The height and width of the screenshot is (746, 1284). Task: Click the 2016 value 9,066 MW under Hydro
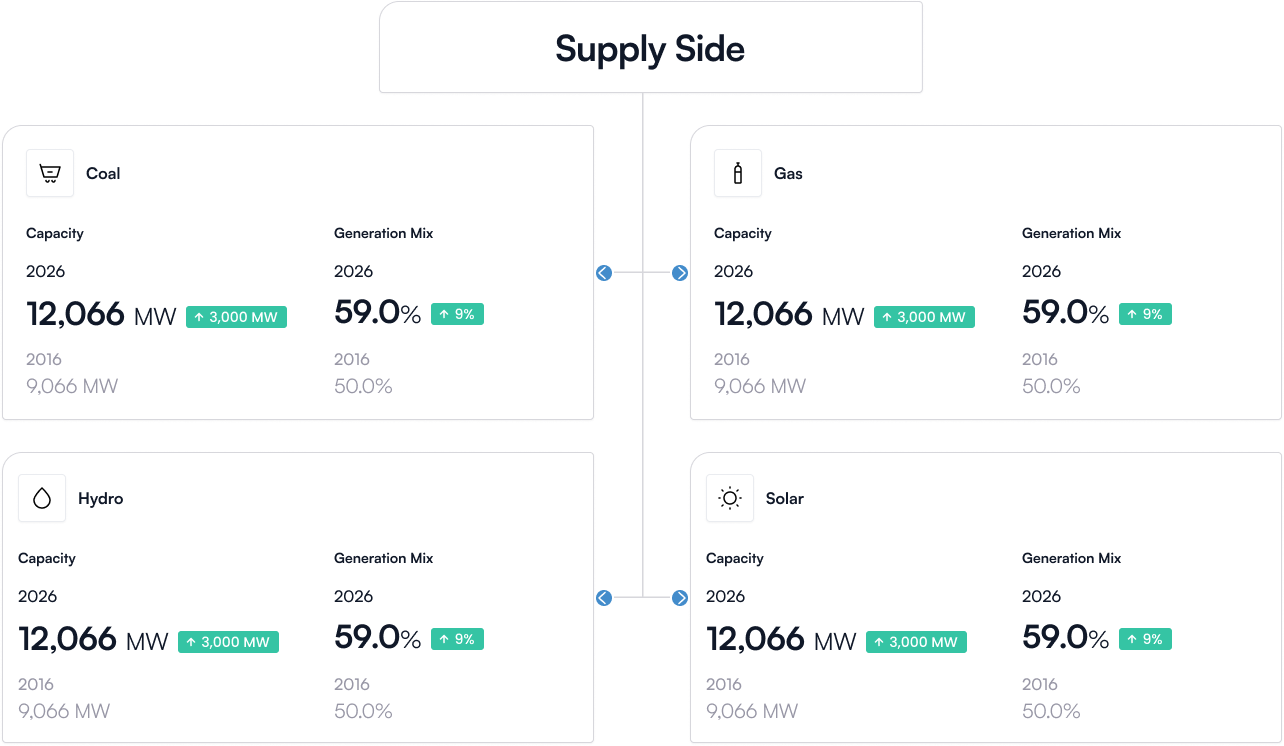tap(63, 711)
